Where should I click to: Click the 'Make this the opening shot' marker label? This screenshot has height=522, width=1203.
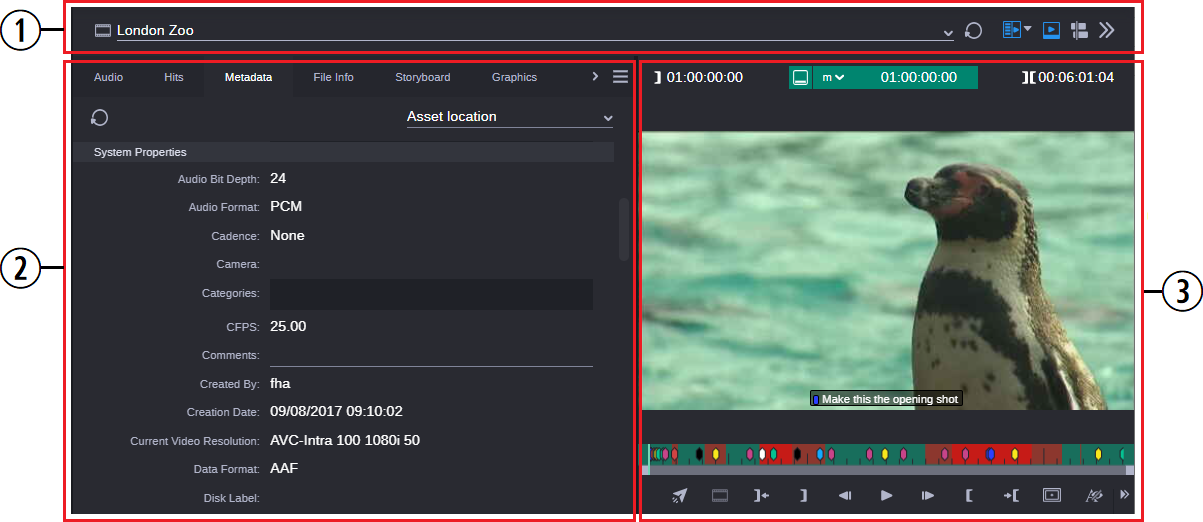pos(886,399)
